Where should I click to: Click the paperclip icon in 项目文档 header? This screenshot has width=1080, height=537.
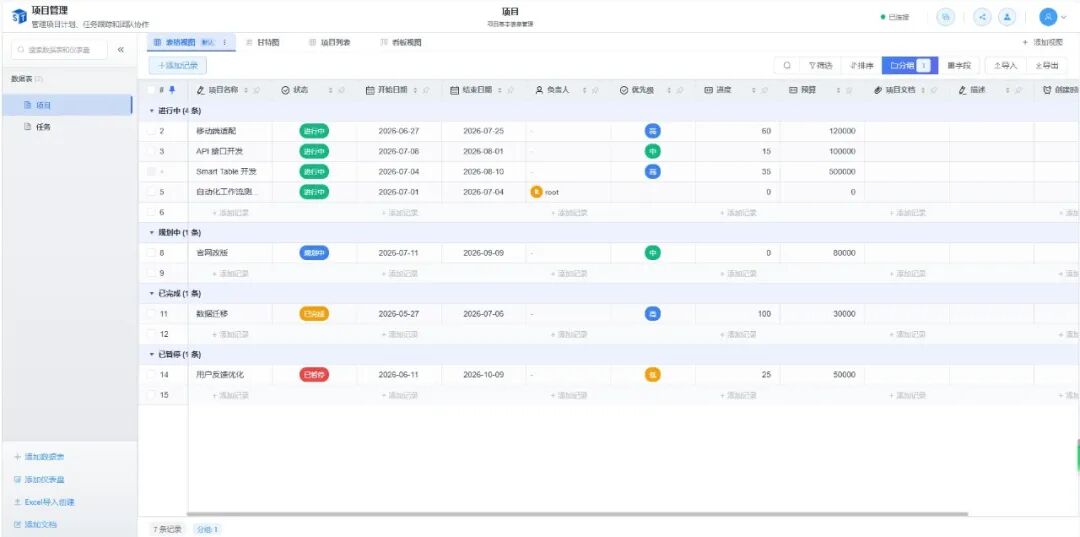point(878,90)
